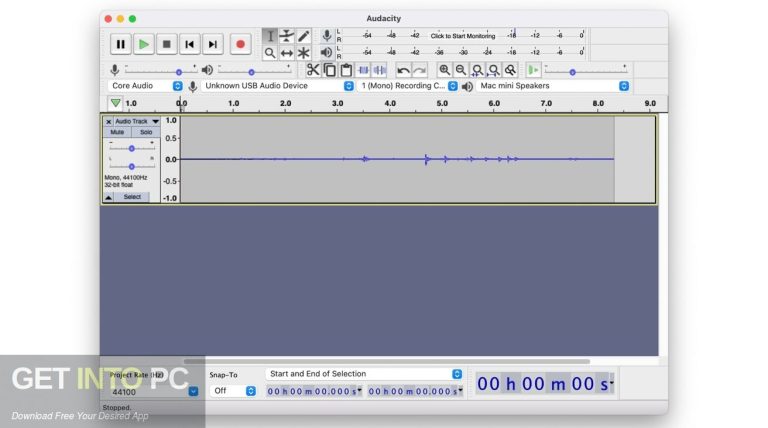Click the Play-at-Speed green button
768x428 pixels.
click(x=533, y=70)
